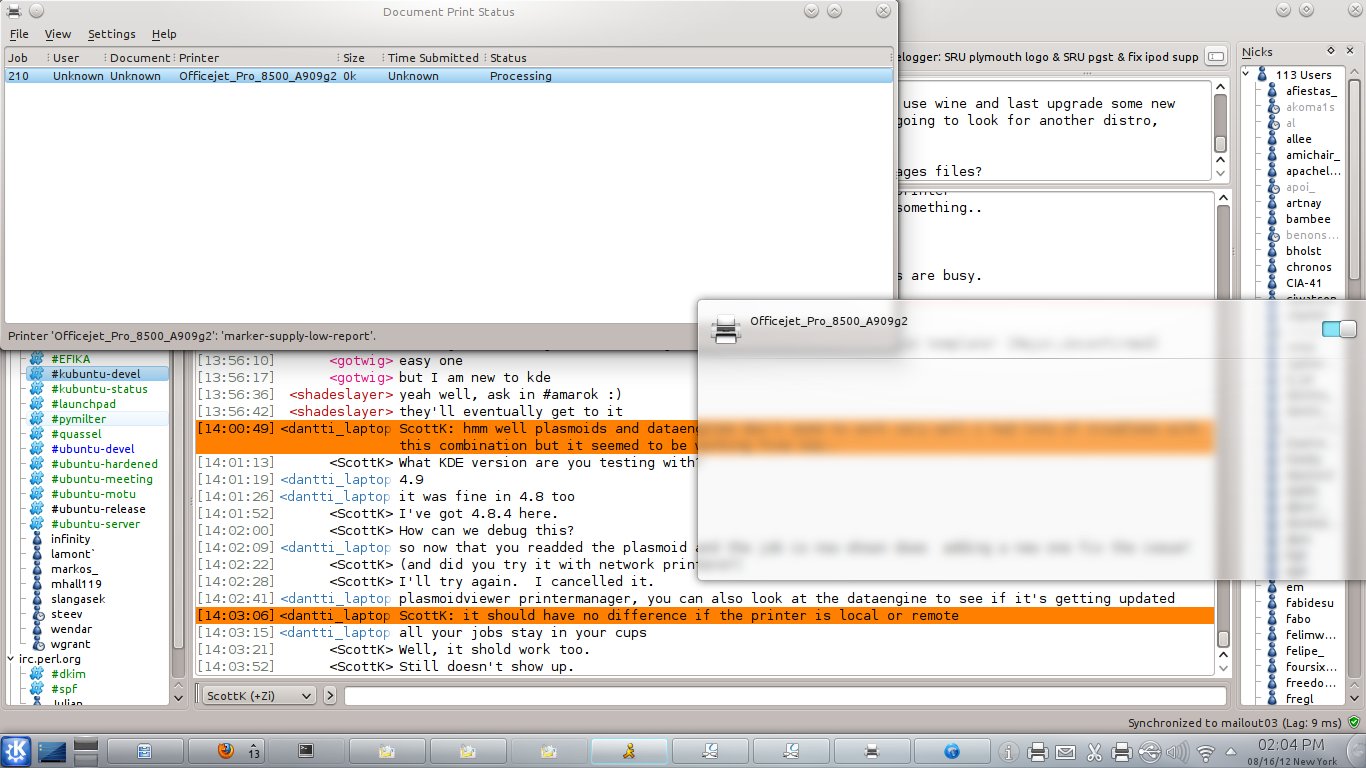Open the terminal taskbar entry
The height and width of the screenshot is (768, 1366).
pos(307,750)
